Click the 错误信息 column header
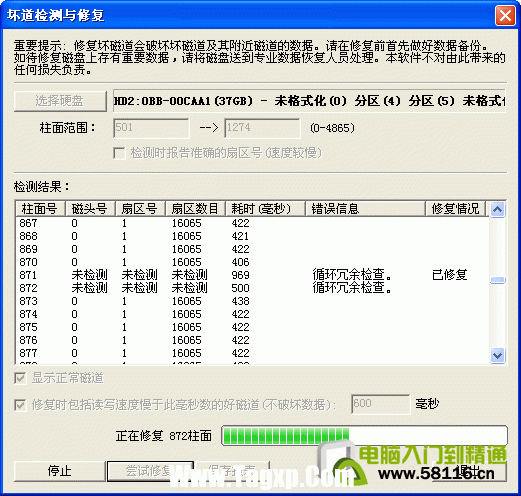This screenshot has height=496, width=521. pos(365,209)
